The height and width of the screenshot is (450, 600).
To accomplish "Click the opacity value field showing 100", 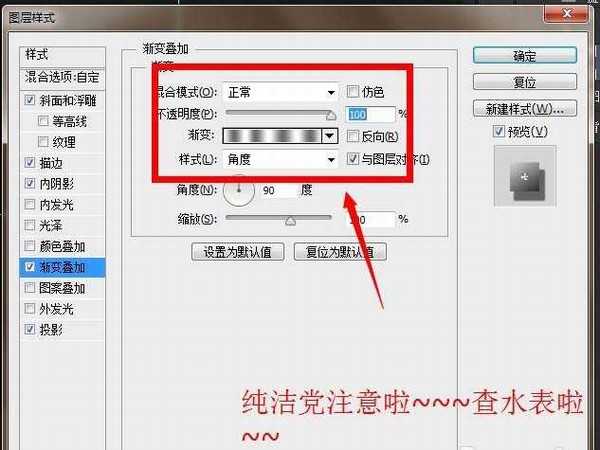I will click(370, 114).
